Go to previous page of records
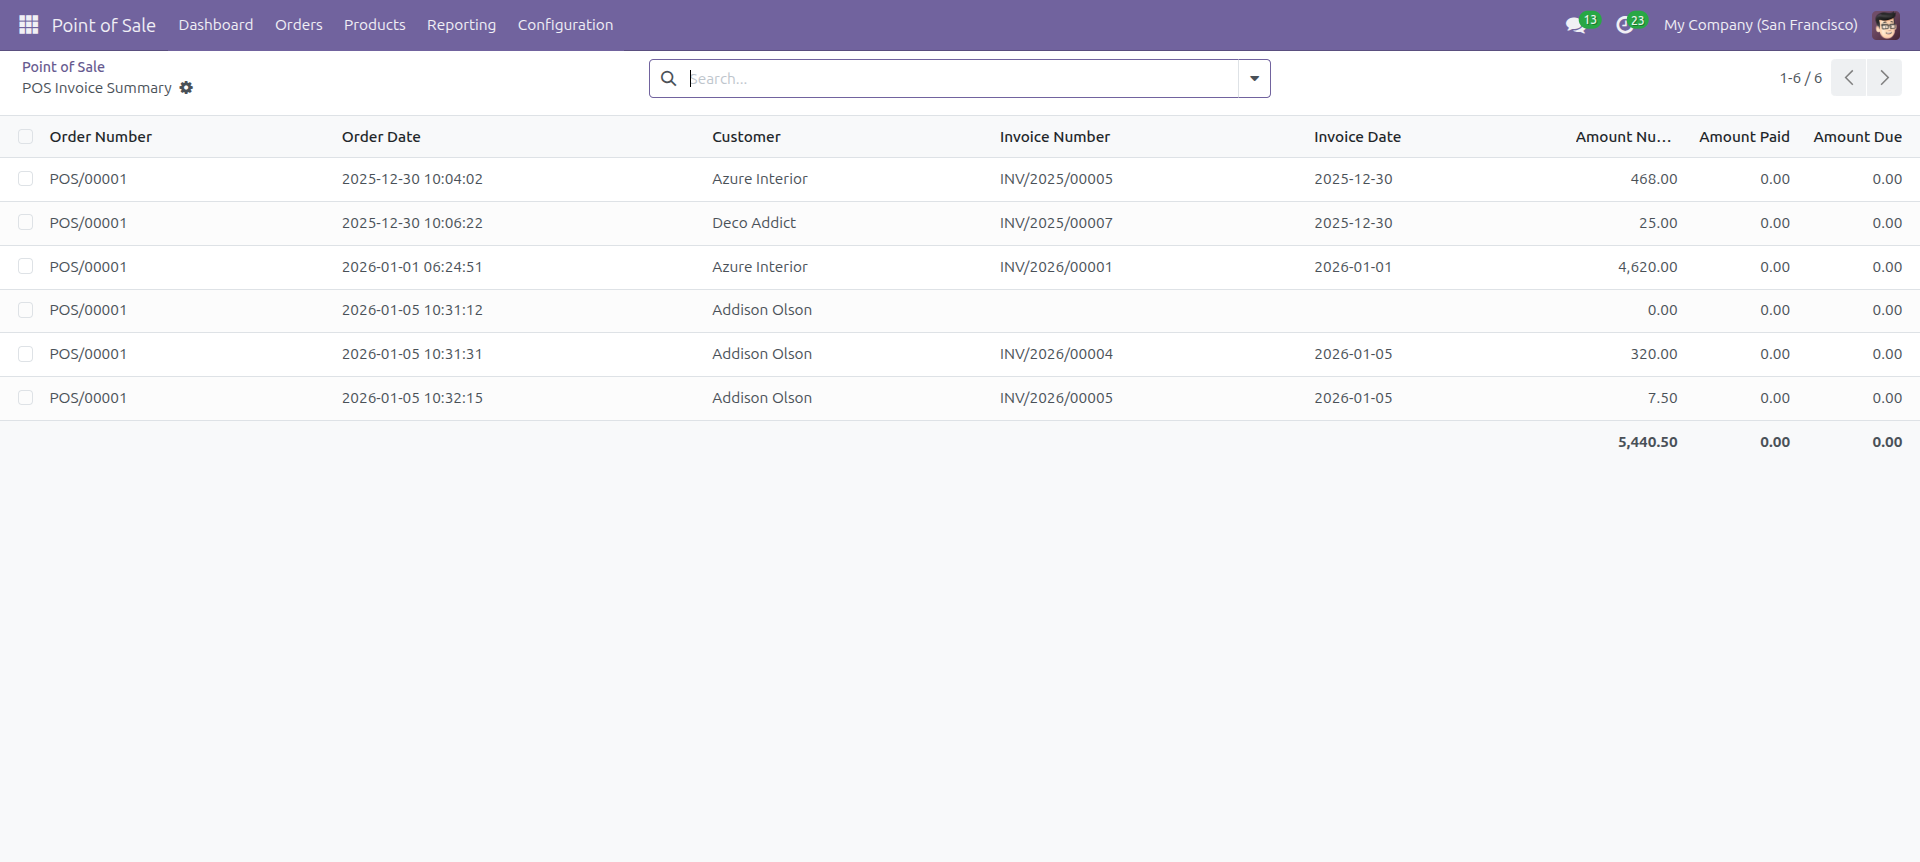 1849,78
